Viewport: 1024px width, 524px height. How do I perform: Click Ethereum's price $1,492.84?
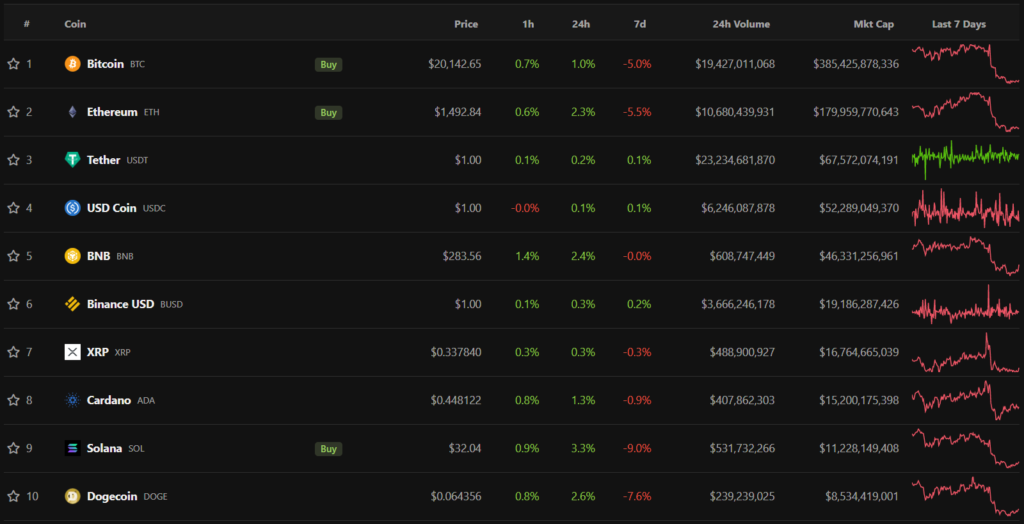coord(458,112)
